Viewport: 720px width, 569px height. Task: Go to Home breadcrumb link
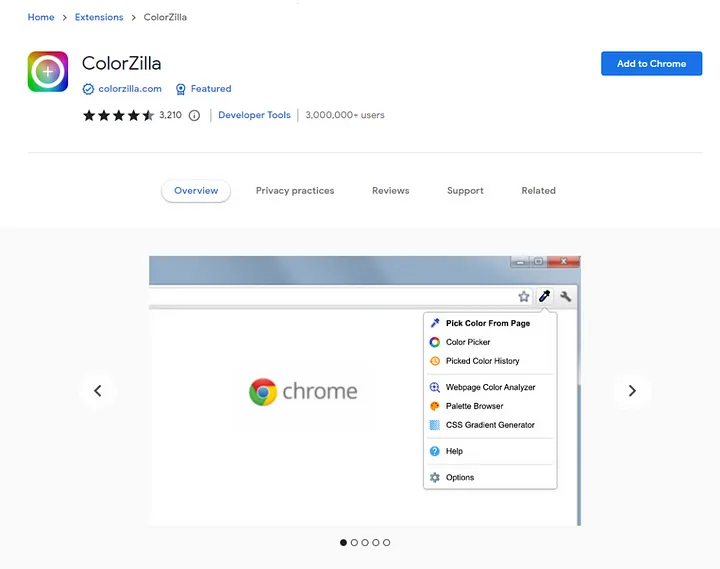(41, 17)
